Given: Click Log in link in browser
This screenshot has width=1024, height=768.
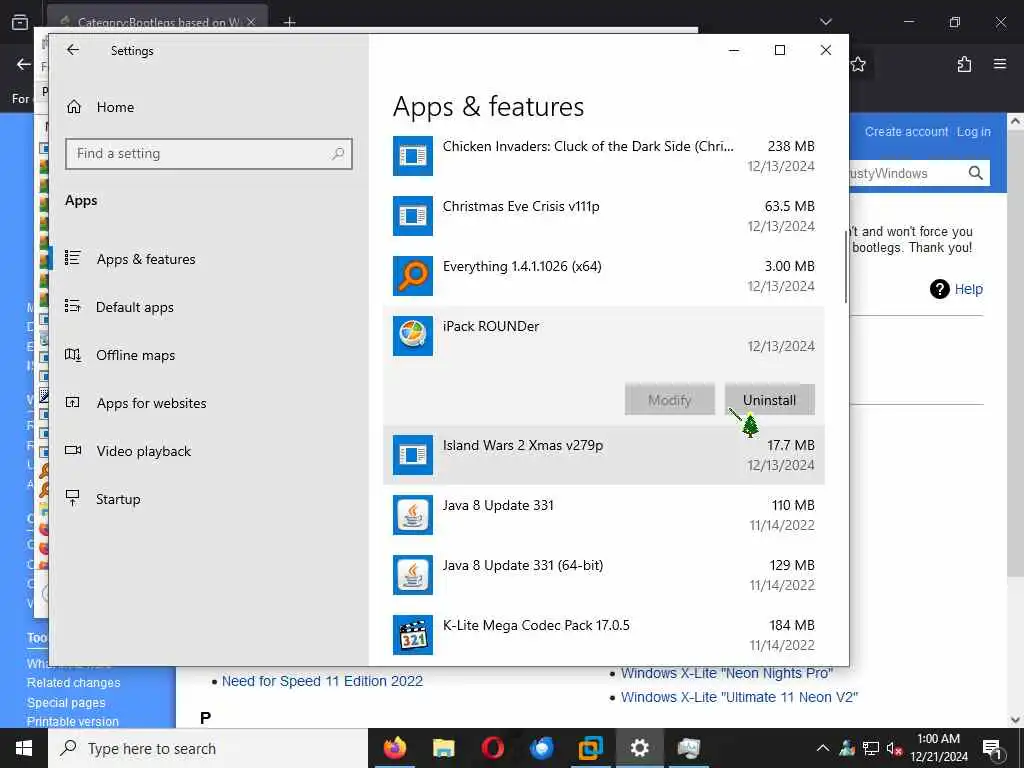Looking at the screenshot, I should (974, 131).
